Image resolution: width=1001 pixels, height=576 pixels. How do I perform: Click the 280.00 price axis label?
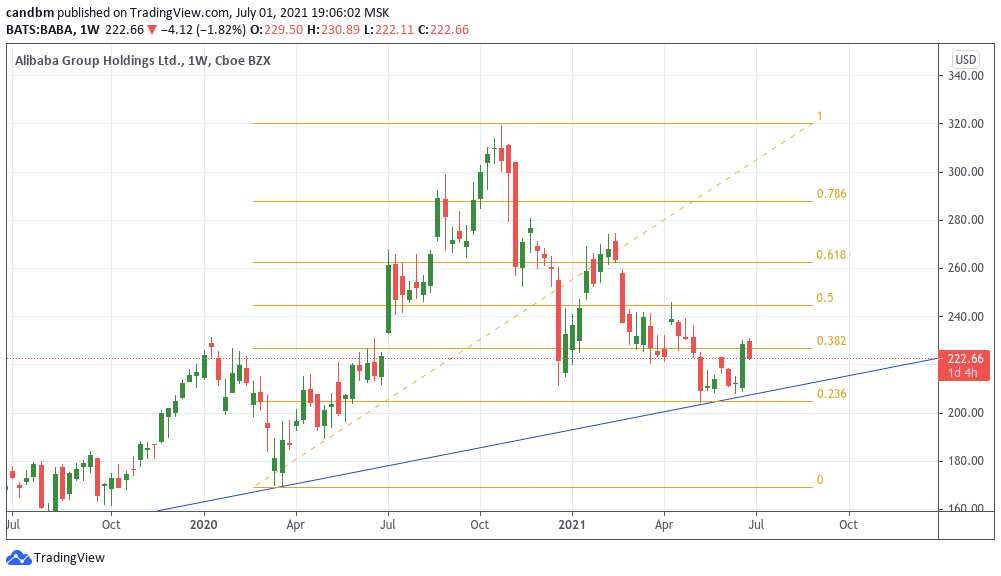pos(965,220)
